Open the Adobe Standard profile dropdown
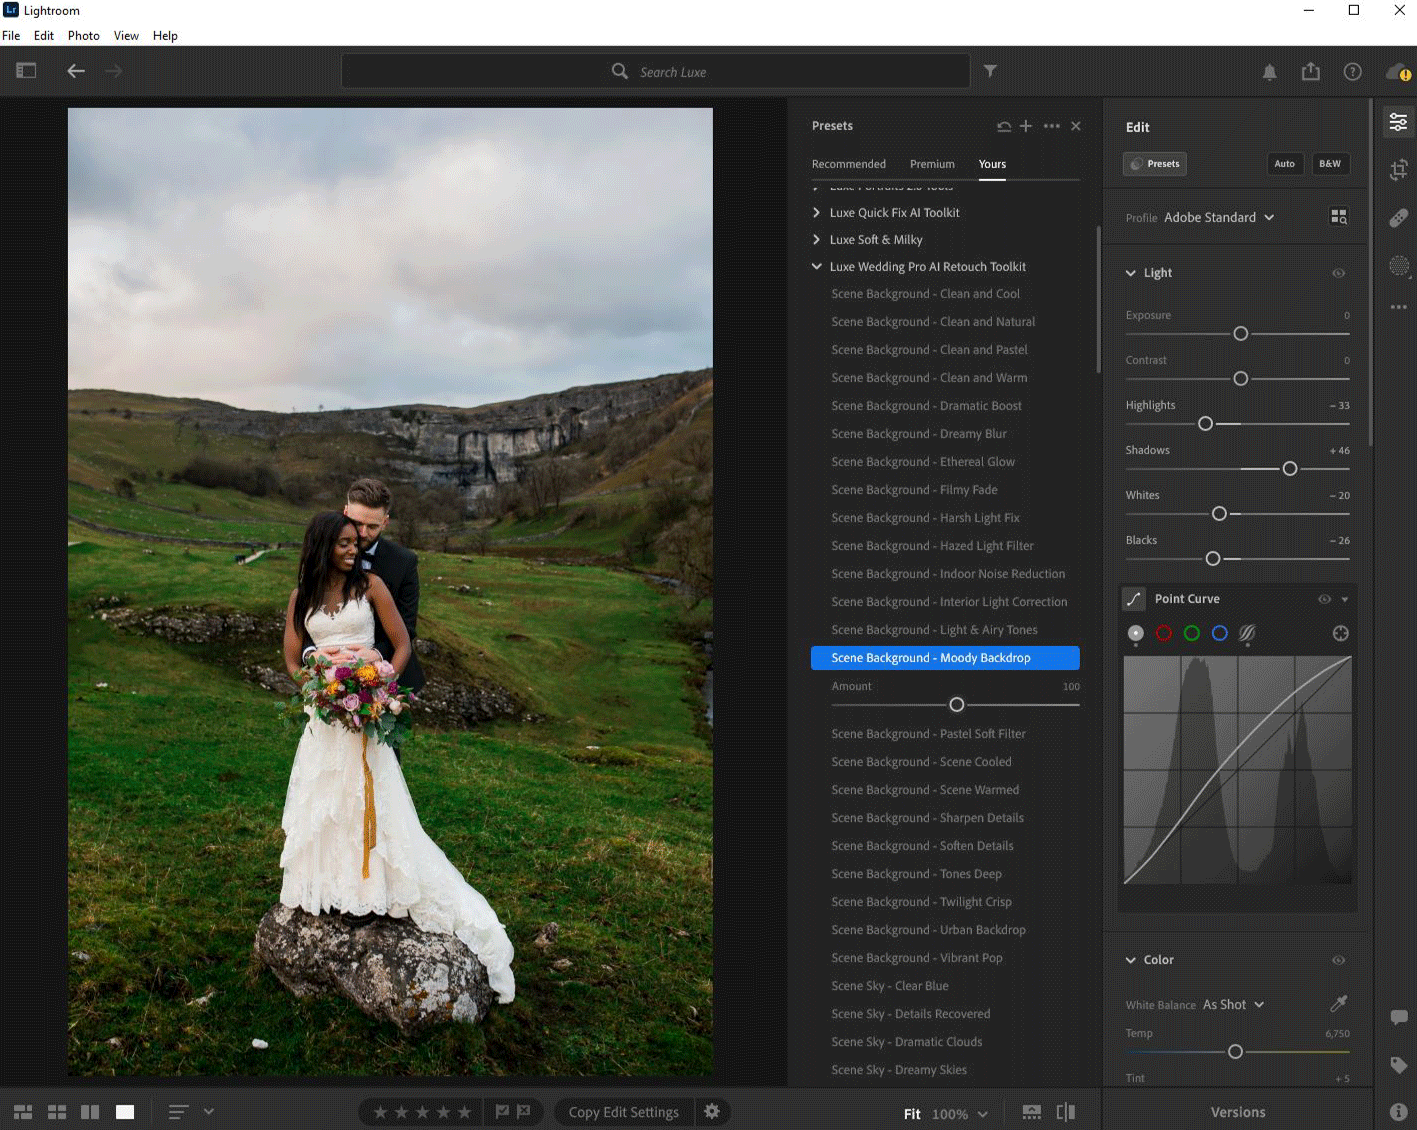This screenshot has width=1417, height=1130. pyautogui.click(x=1219, y=217)
